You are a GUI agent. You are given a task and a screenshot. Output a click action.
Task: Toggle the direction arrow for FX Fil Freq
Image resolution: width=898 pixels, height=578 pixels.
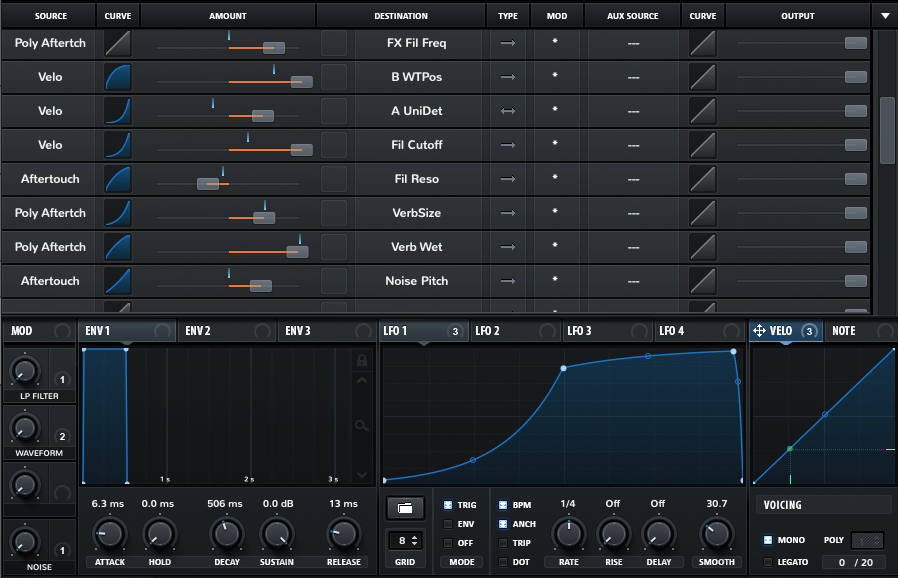pos(508,43)
